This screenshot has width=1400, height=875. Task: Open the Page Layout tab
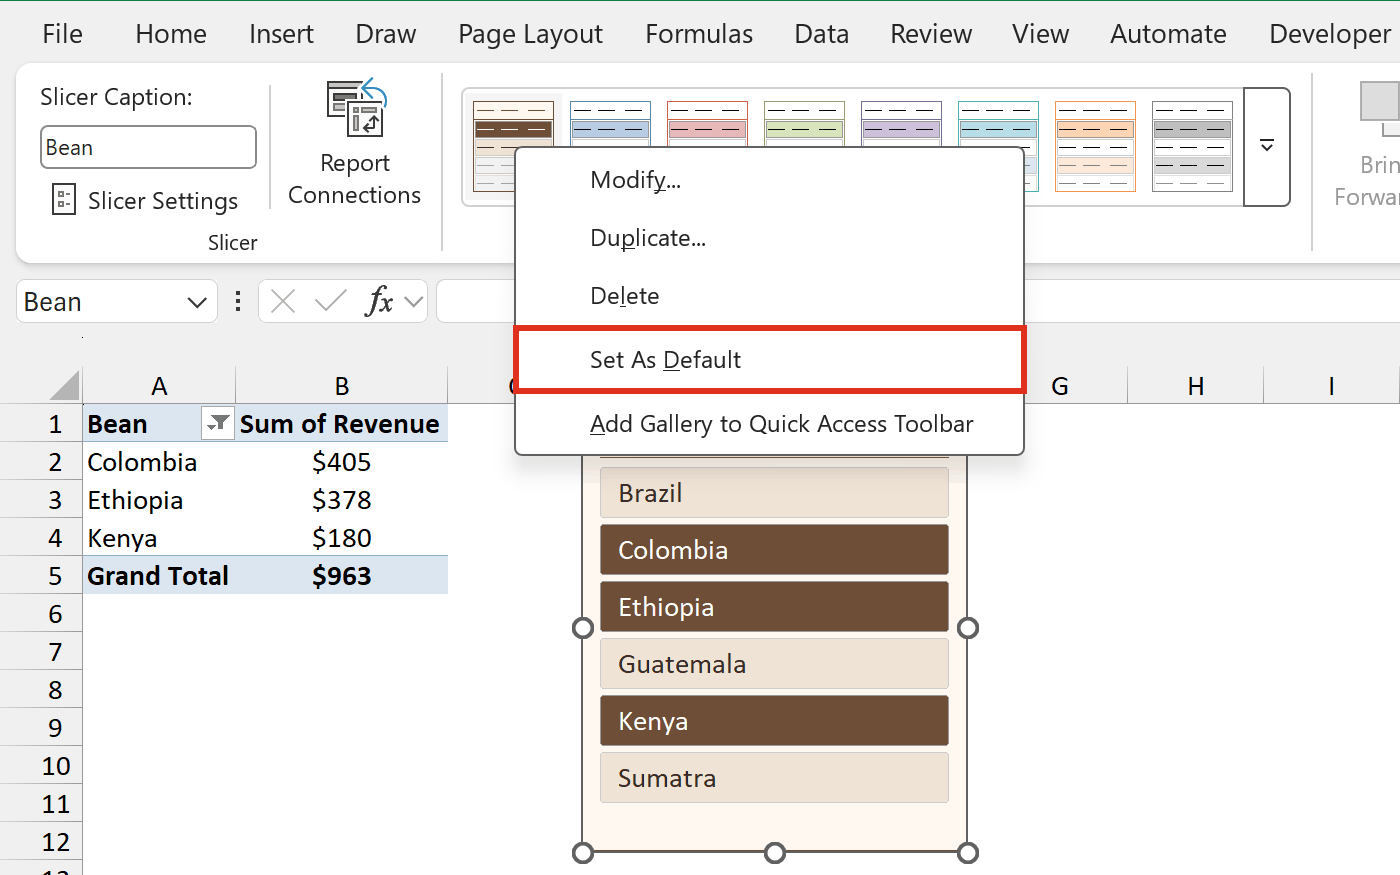(530, 34)
